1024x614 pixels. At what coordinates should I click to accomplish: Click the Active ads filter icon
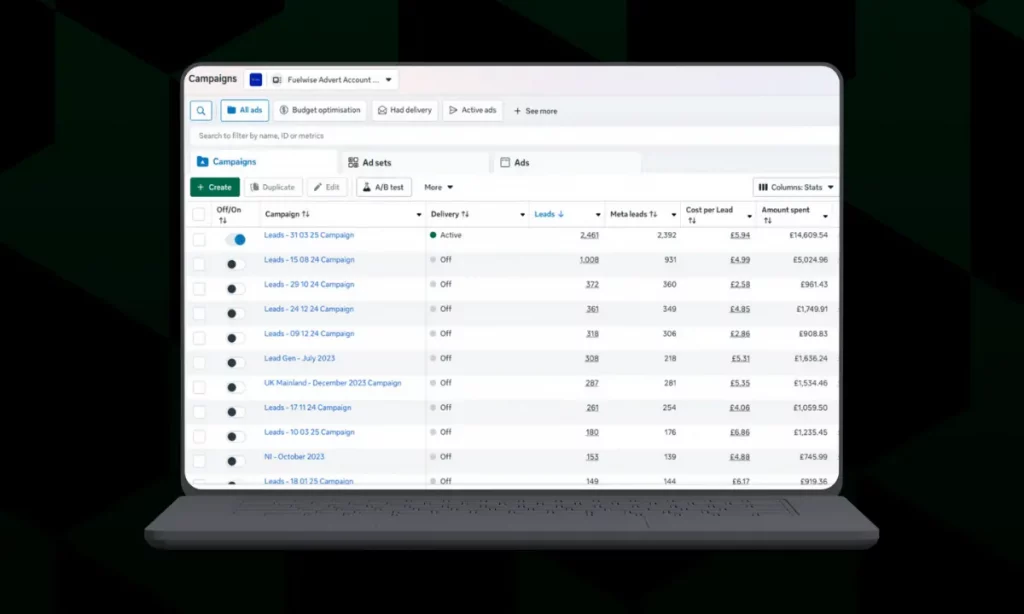[453, 110]
